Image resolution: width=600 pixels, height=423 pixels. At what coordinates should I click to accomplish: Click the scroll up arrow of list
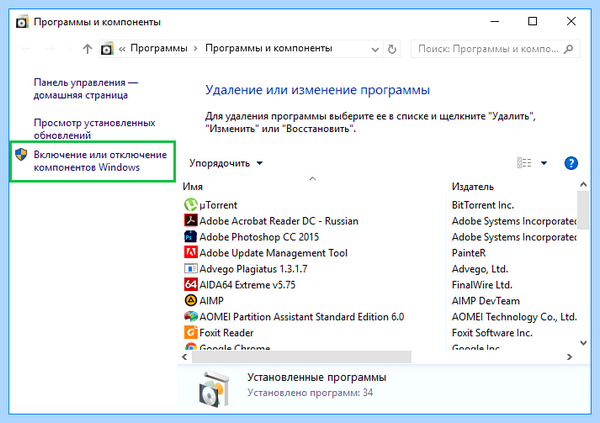coord(583,185)
